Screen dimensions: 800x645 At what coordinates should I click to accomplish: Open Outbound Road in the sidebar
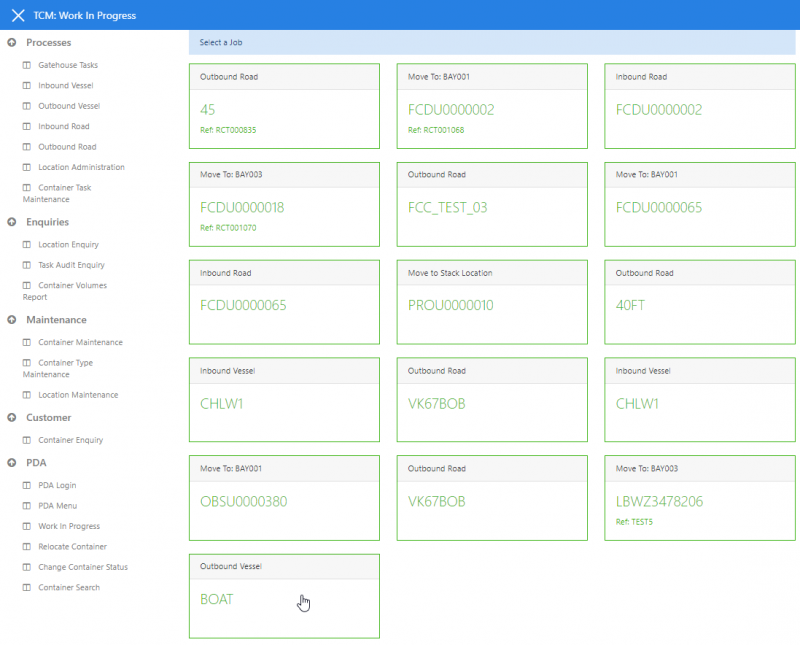tap(67, 147)
